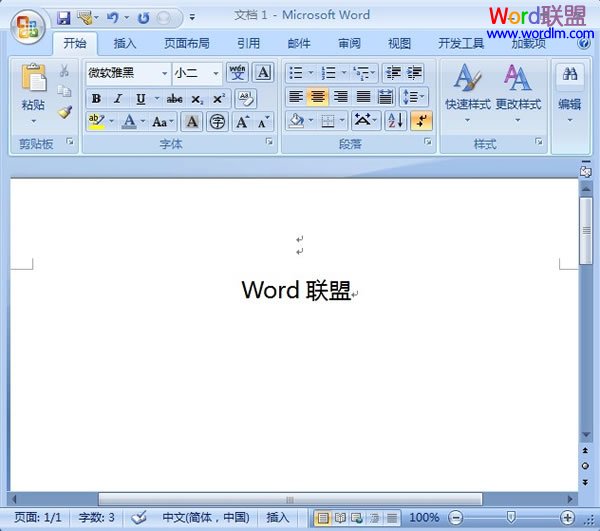Click the 100% zoom level

coord(424,518)
